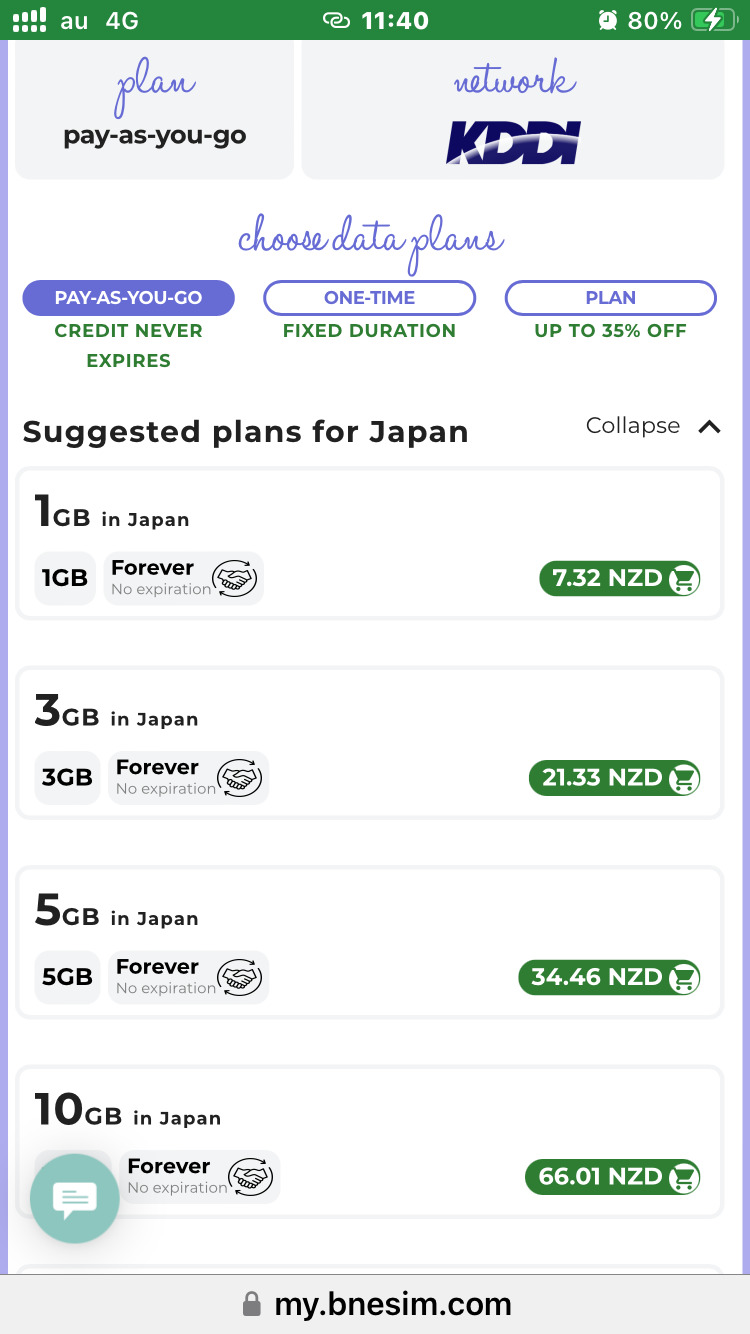Tap the handshake icon in 5GB plan
The width and height of the screenshot is (750, 1334).
click(x=241, y=977)
